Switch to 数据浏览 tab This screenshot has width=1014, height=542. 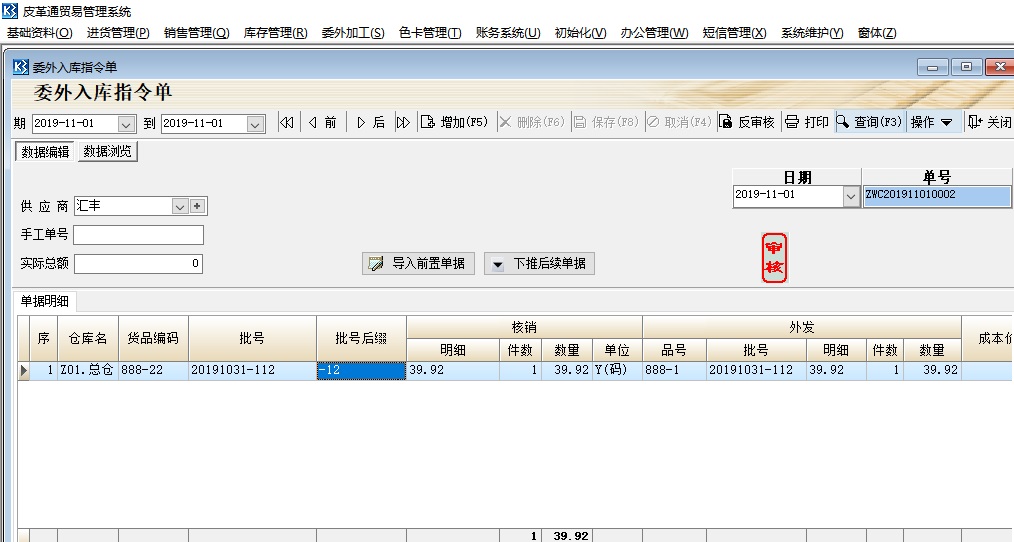pos(107,152)
